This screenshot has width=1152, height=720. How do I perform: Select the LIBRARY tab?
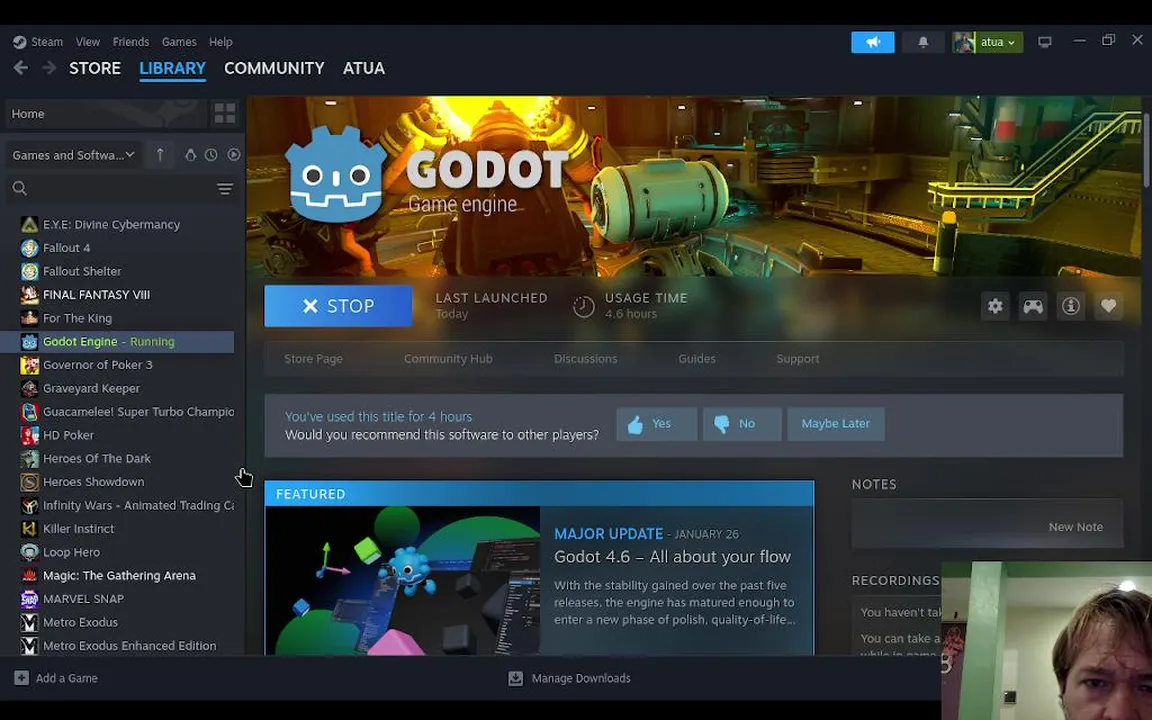coord(172,68)
